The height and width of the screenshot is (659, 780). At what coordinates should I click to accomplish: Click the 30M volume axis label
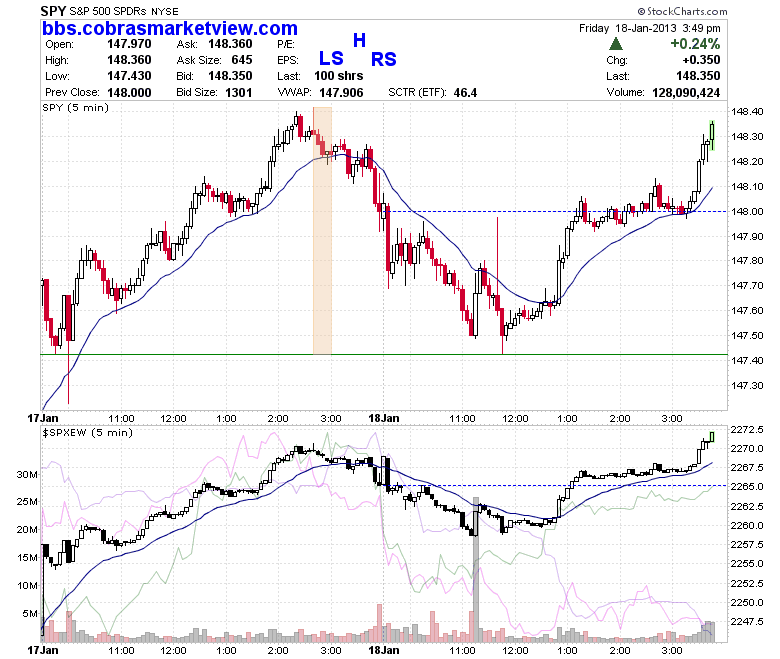tap(27, 474)
